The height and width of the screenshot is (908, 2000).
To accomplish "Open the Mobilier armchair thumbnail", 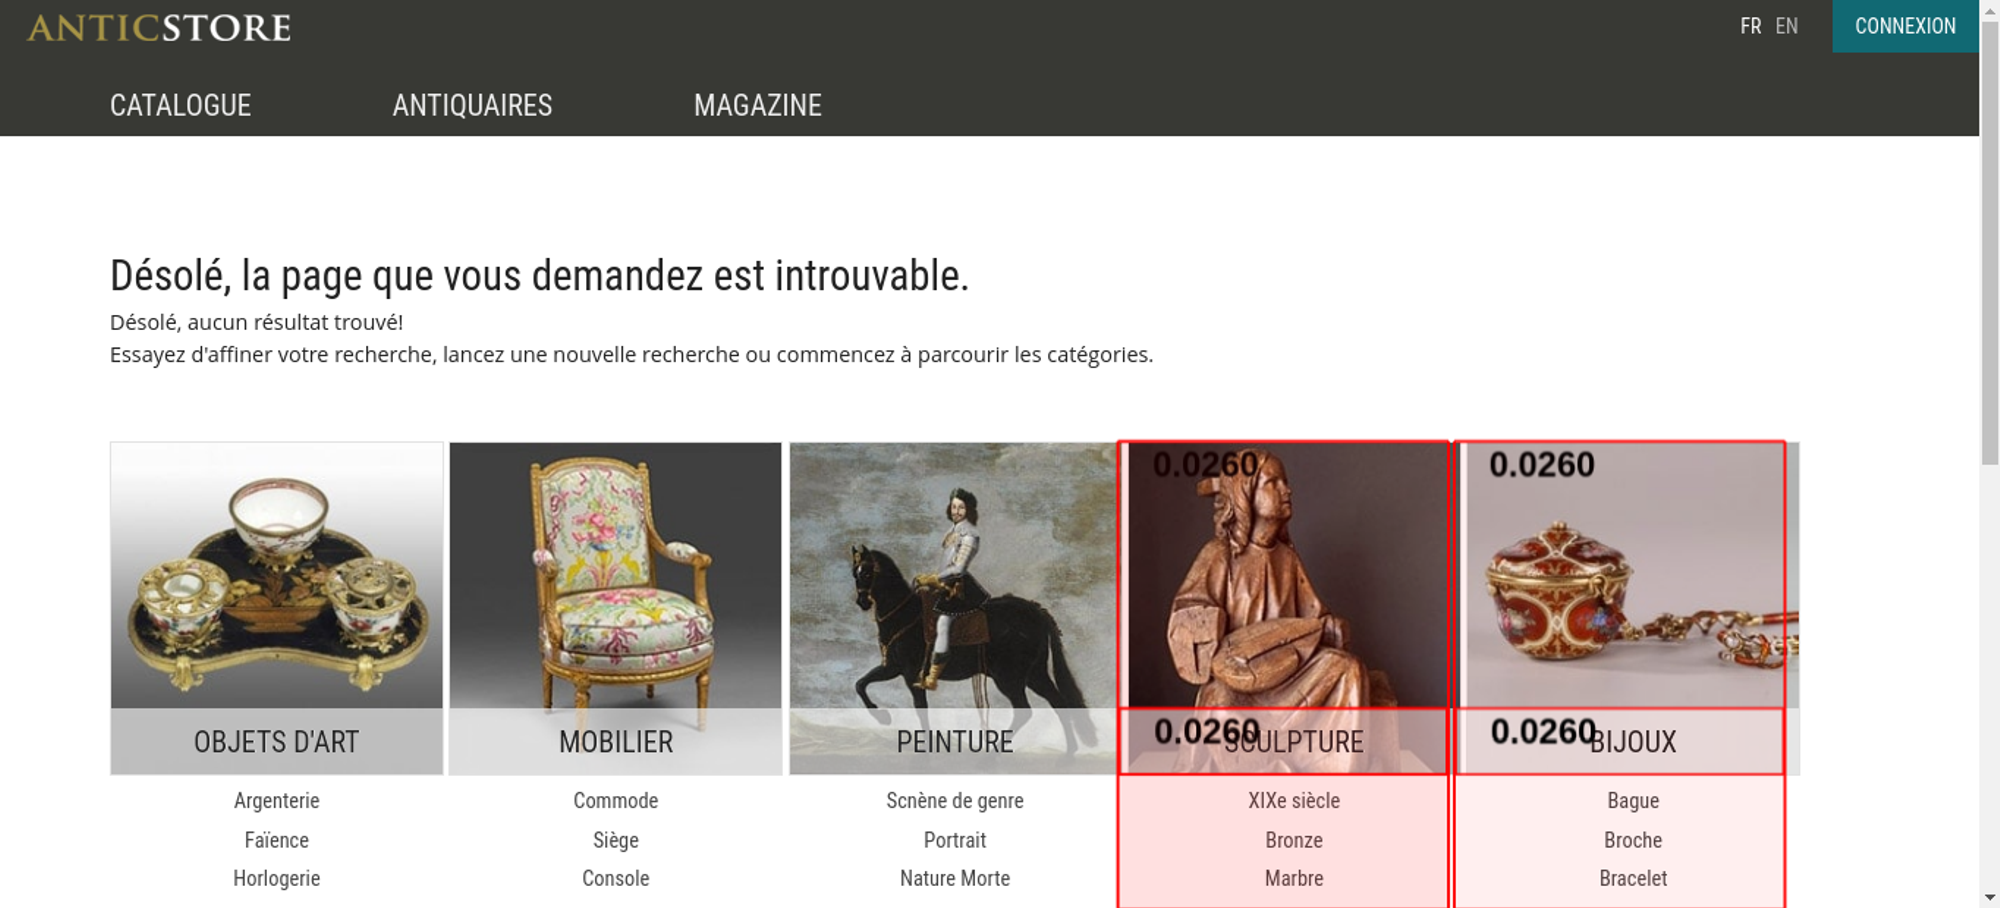I will click(615, 576).
